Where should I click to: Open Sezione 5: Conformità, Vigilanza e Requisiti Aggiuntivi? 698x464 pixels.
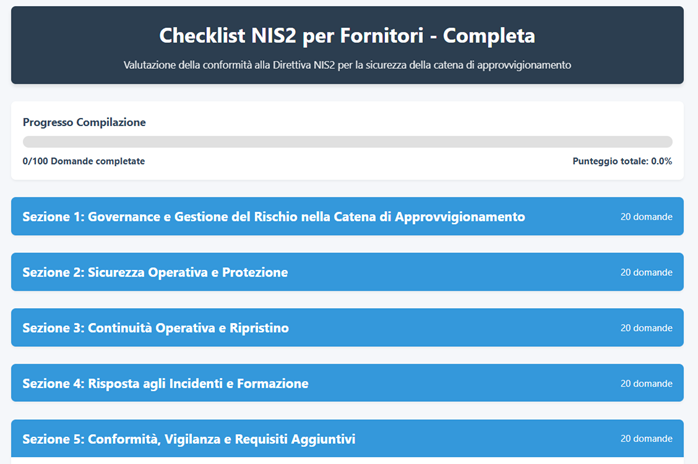[x=188, y=439]
